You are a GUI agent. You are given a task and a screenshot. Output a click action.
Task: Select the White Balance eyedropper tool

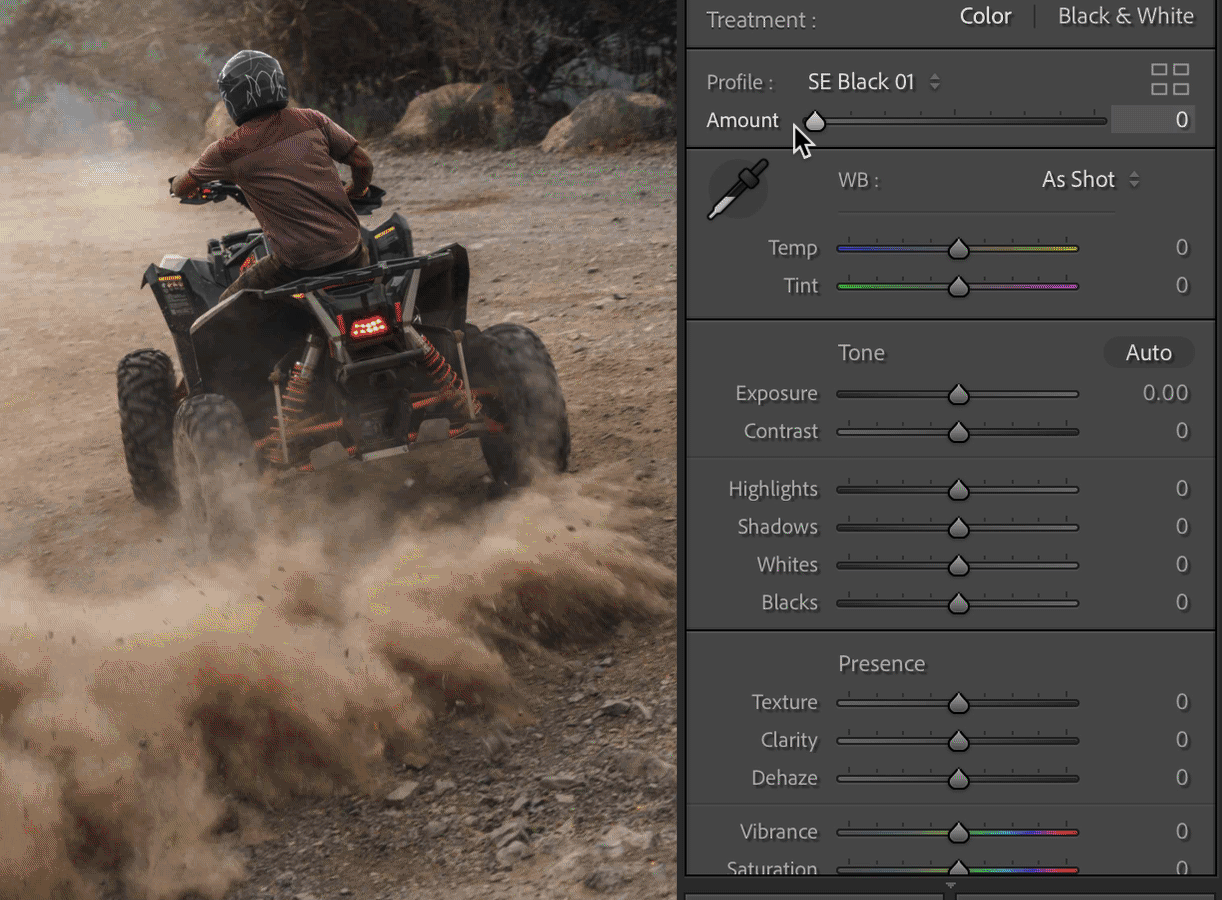(x=738, y=188)
